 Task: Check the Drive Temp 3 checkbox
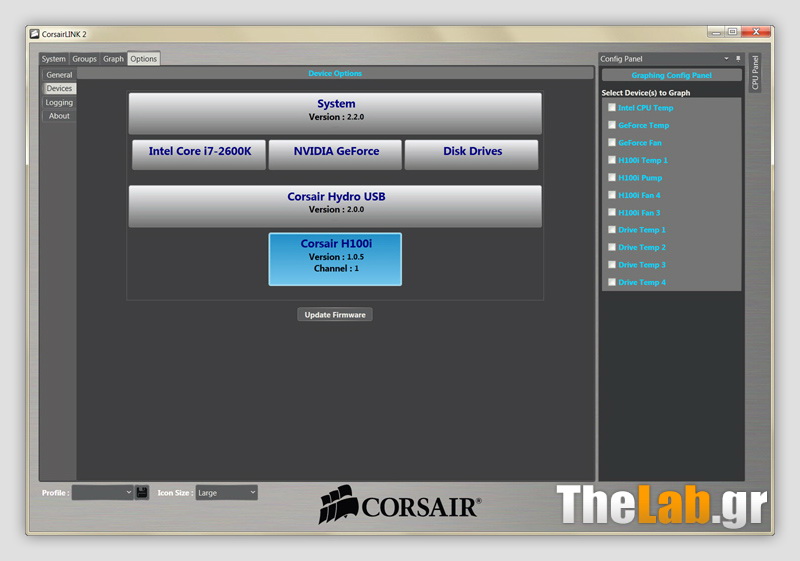coord(612,264)
